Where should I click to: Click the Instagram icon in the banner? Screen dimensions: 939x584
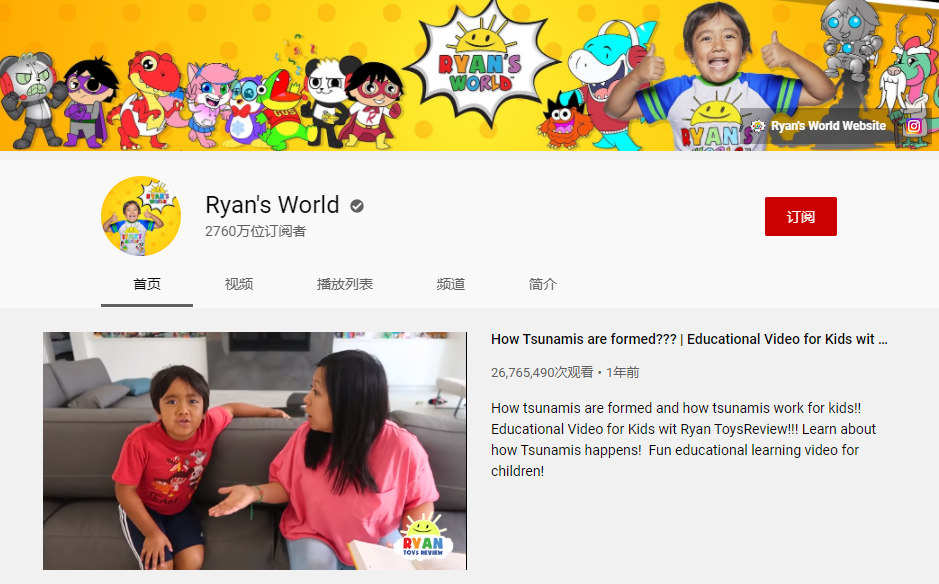click(913, 126)
